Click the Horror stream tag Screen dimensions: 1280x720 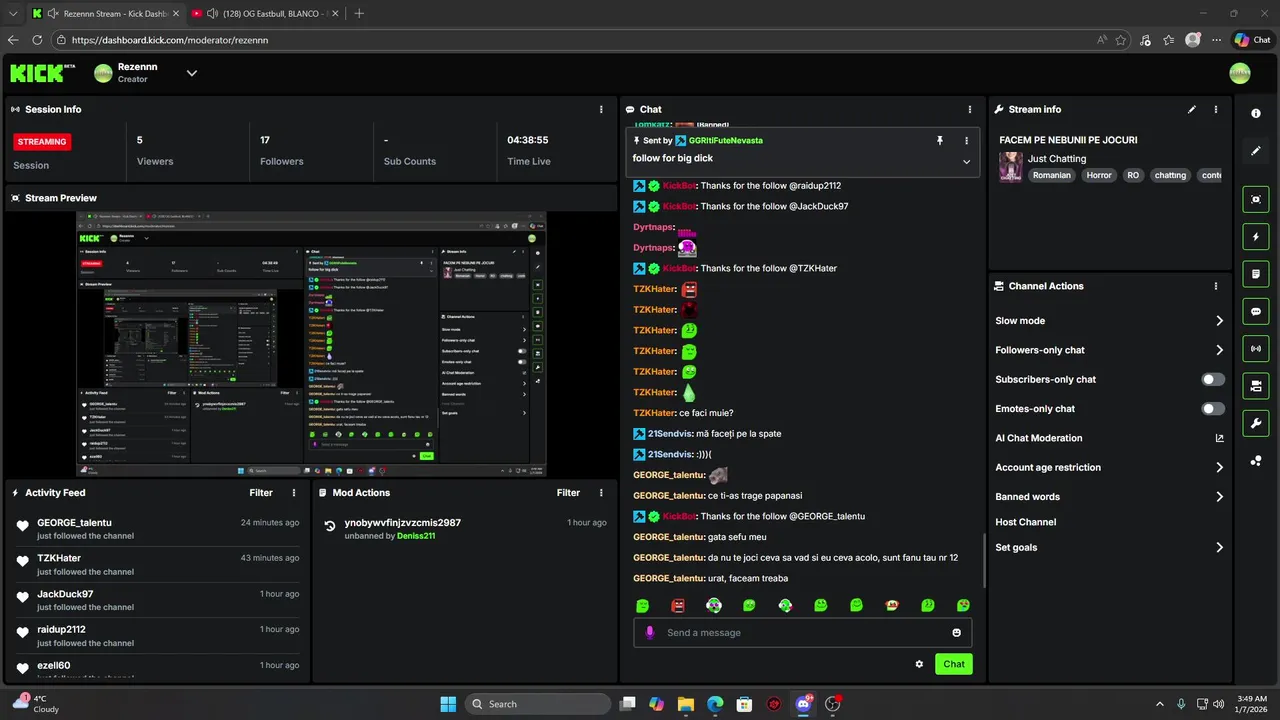(1099, 175)
